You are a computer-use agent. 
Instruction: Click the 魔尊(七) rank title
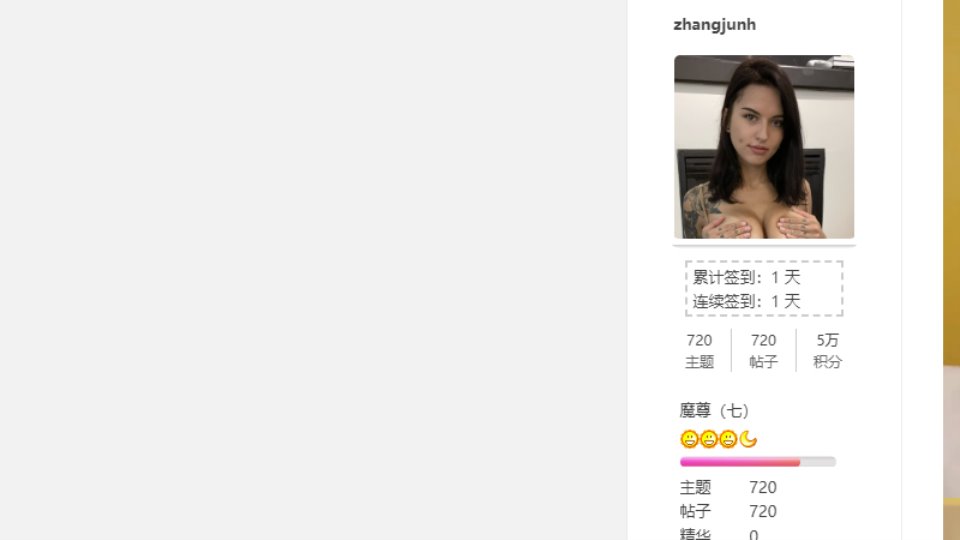coord(714,410)
